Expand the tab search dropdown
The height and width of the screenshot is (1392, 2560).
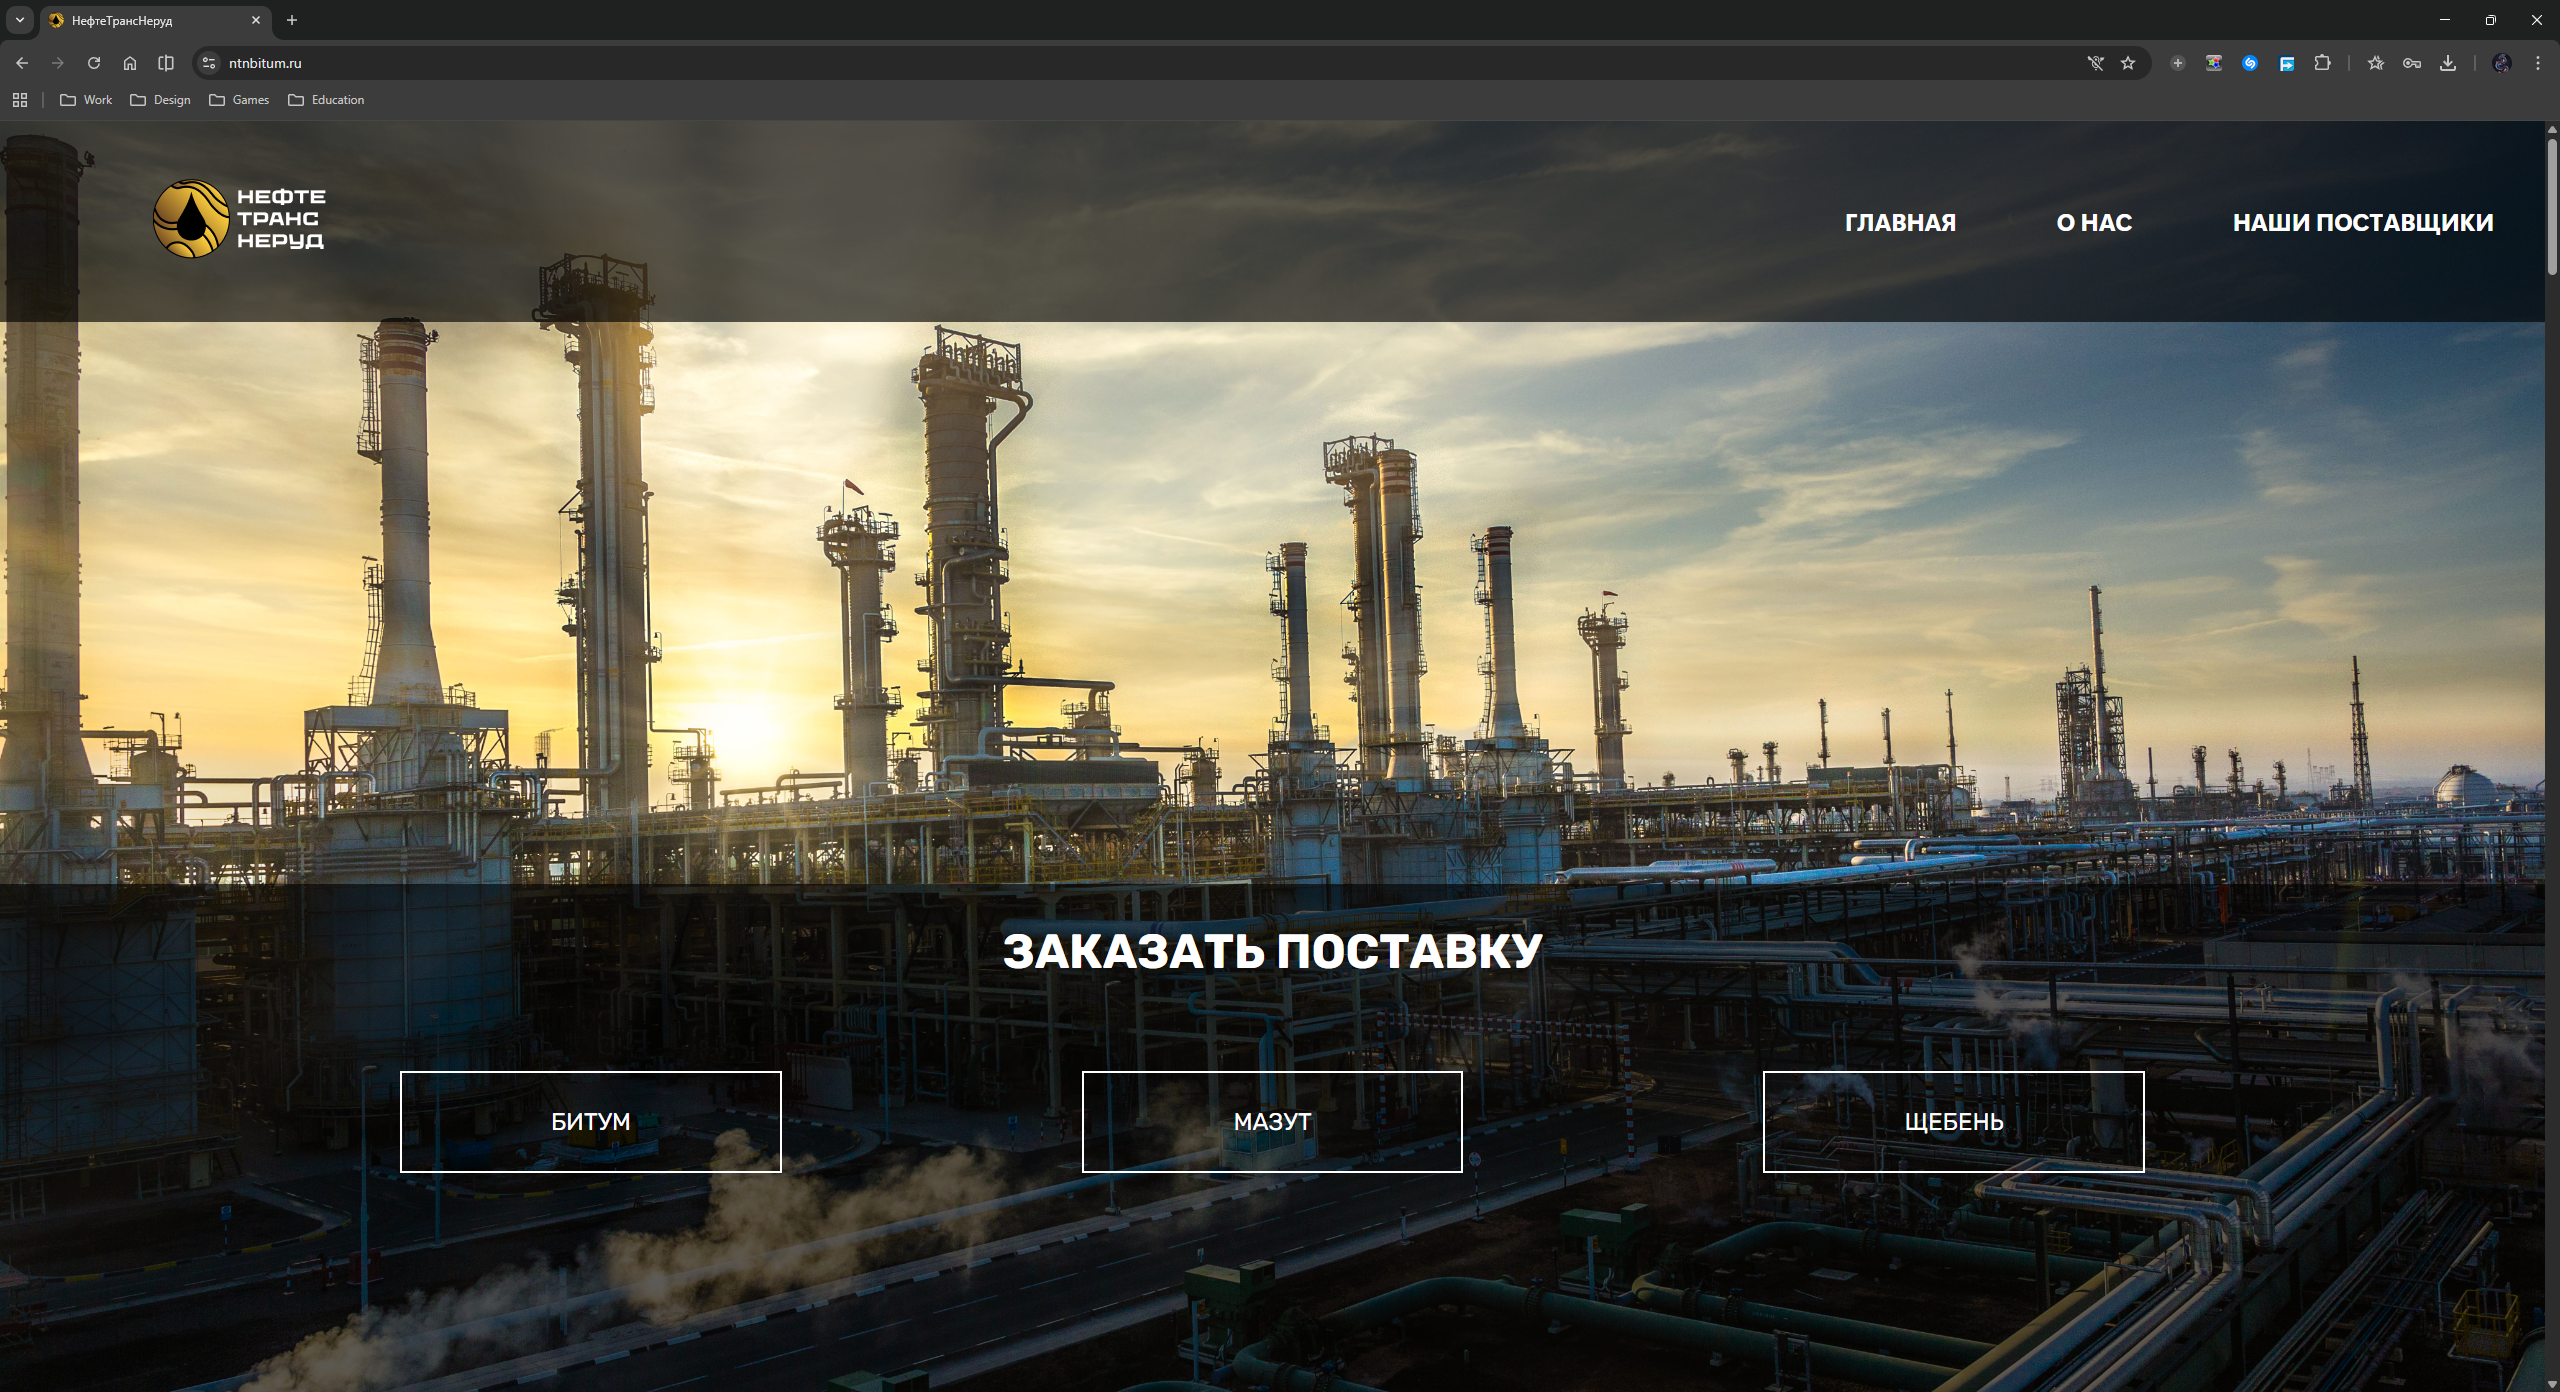(x=19, y=20)
